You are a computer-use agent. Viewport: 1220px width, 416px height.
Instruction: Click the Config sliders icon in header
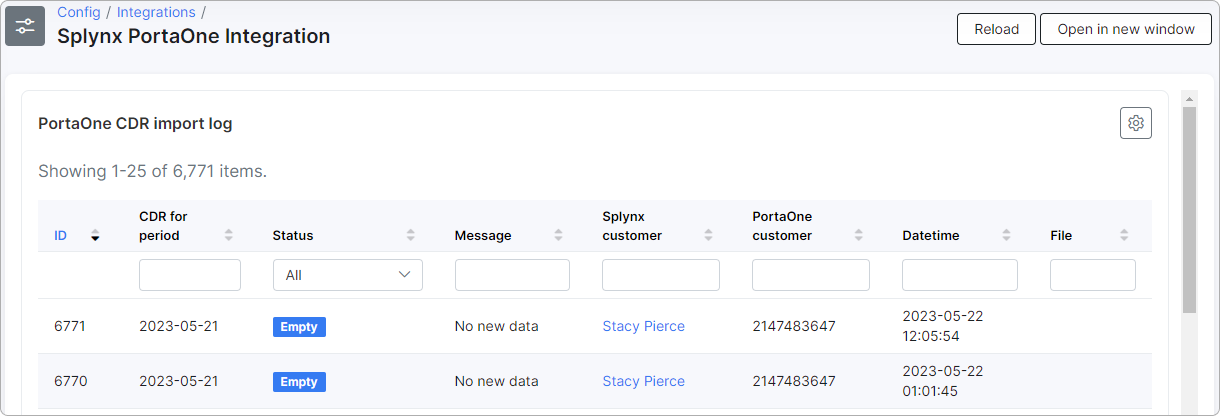click(x=25, y=26)
